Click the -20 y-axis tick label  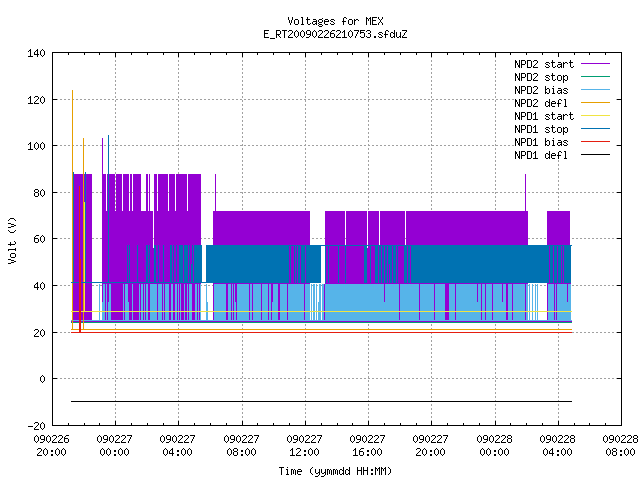(36, 426)
